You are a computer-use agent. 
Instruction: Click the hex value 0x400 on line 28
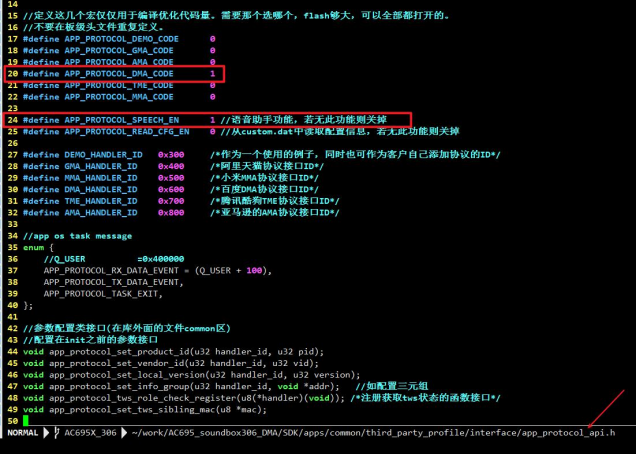point(171,166)
